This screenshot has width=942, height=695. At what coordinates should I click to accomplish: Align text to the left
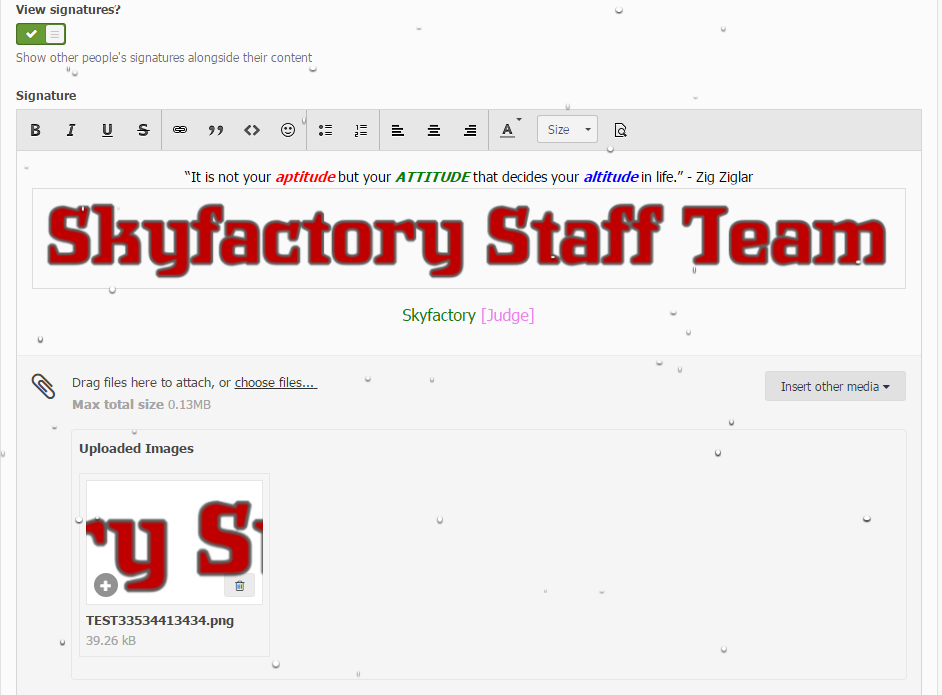click(398, 130)
